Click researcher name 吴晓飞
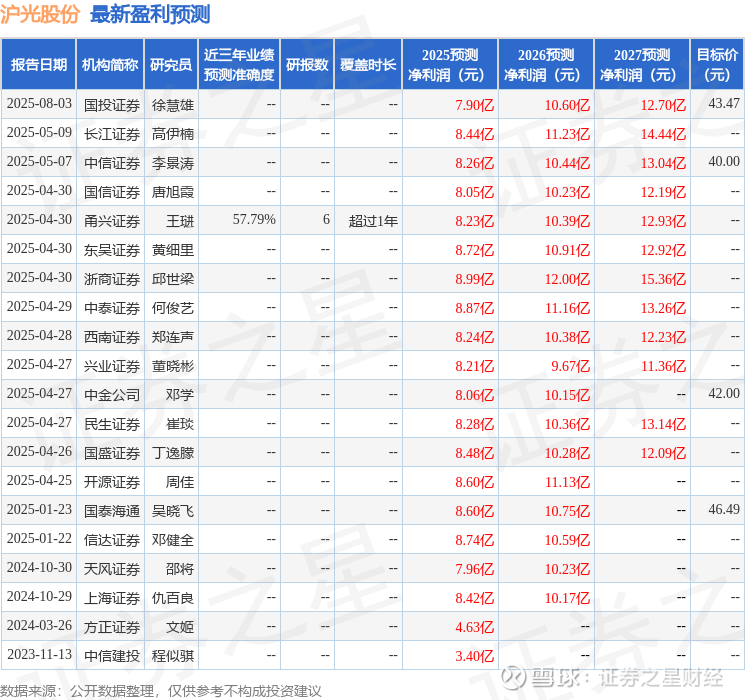 [172, 511]
